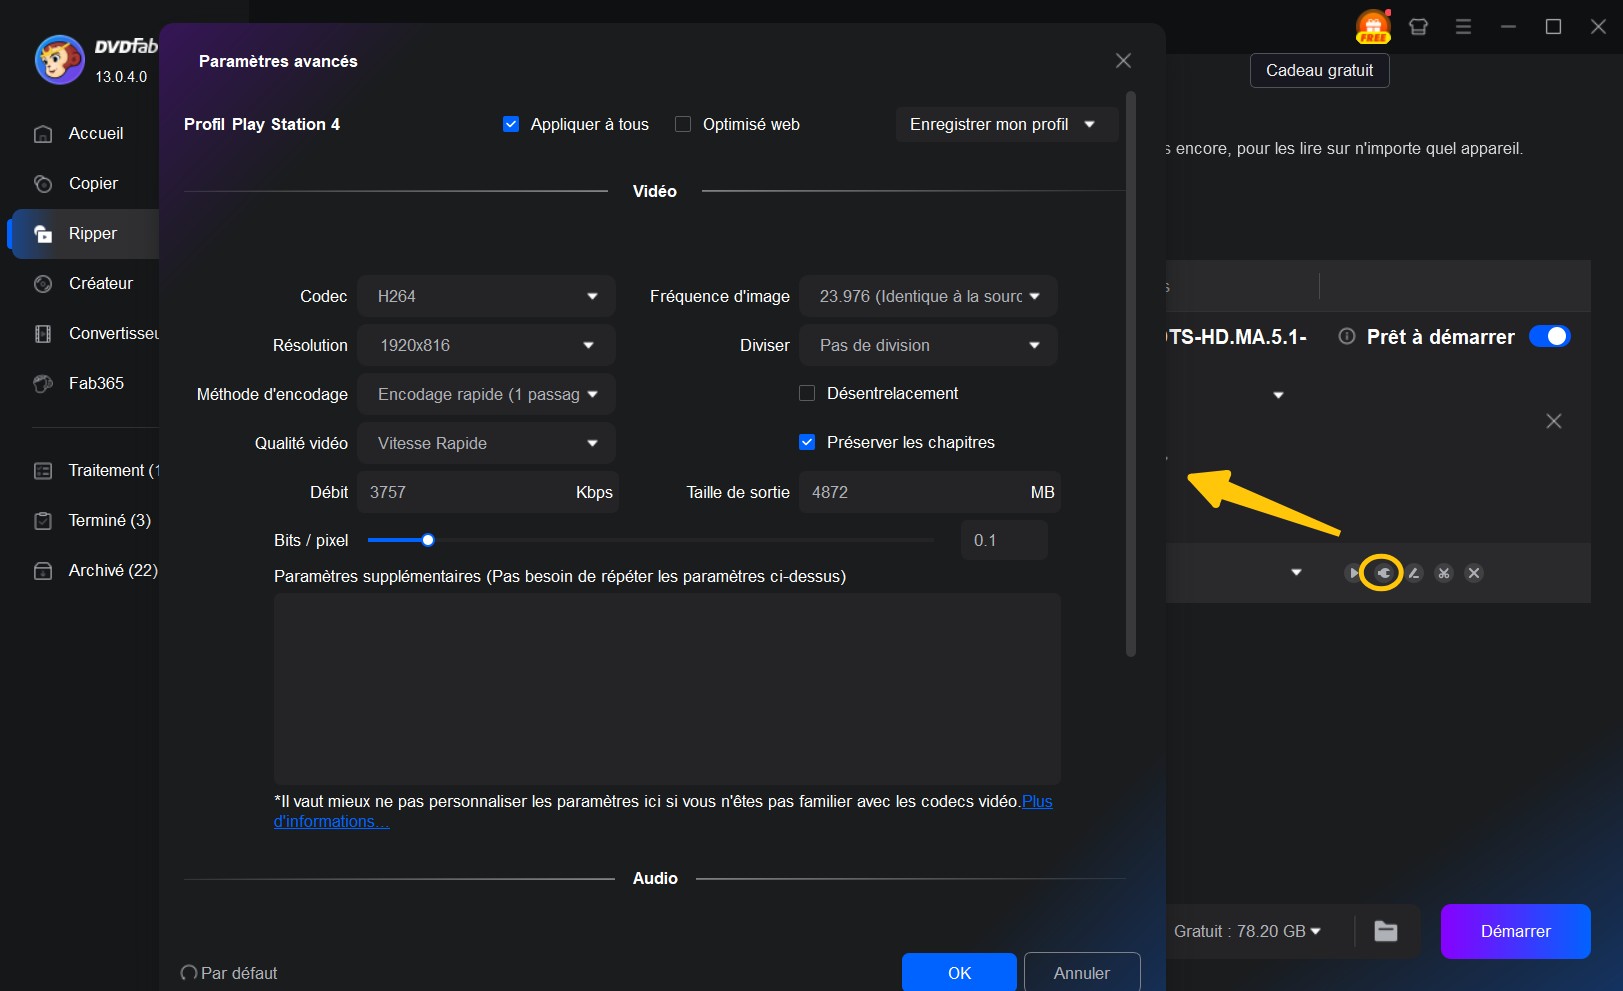Enable Désentrelacement checkbox
This screenshot has height=991, width=1623.
(807, 393)
